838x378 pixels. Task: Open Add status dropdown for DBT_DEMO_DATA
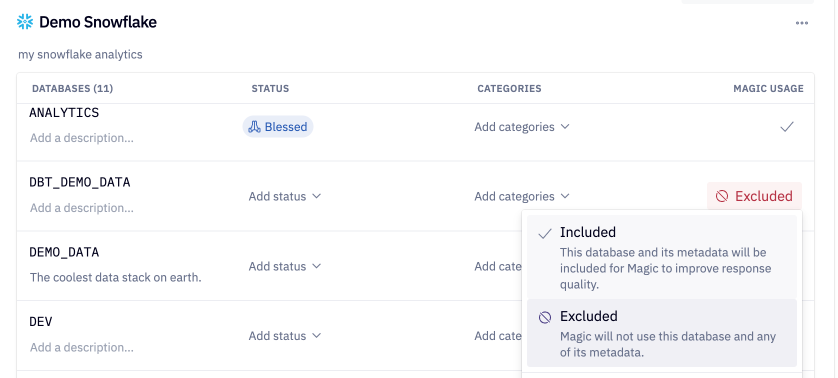pos(284,196)
